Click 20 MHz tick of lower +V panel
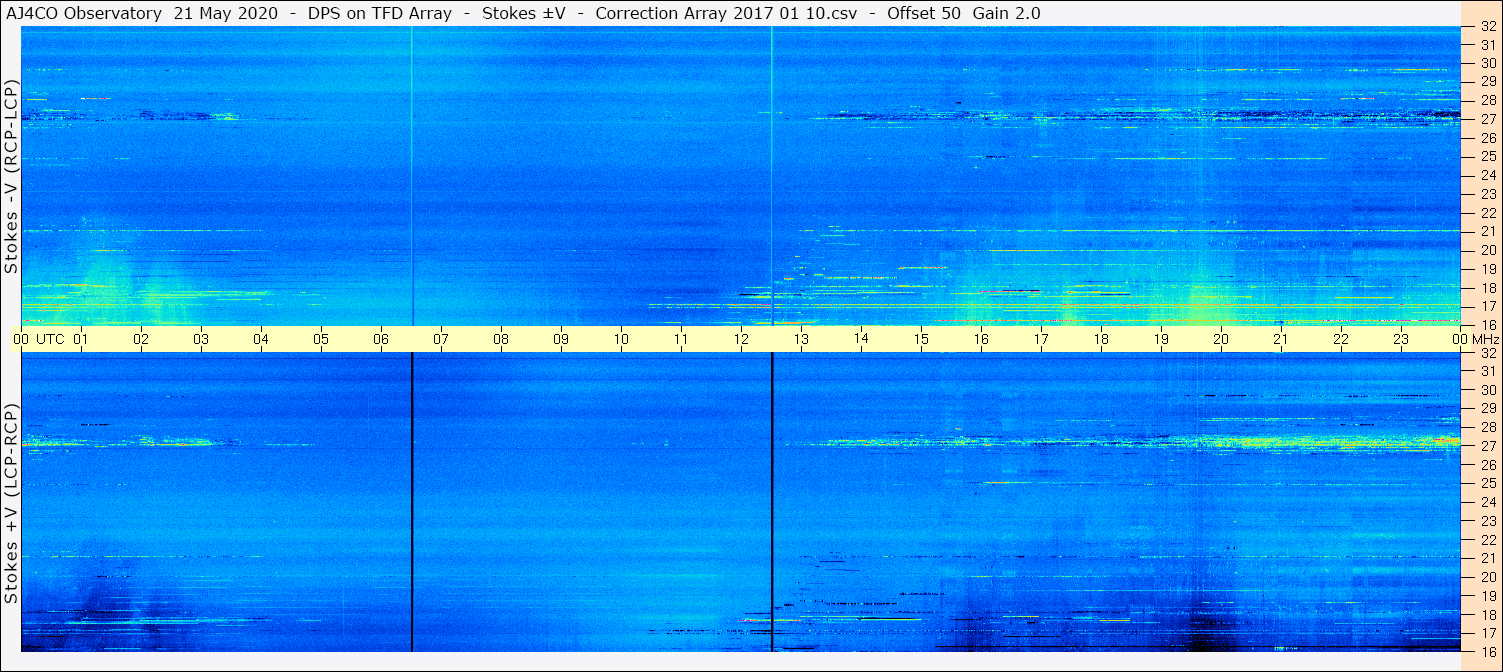1503x672 pixels. pos(1487,577)
